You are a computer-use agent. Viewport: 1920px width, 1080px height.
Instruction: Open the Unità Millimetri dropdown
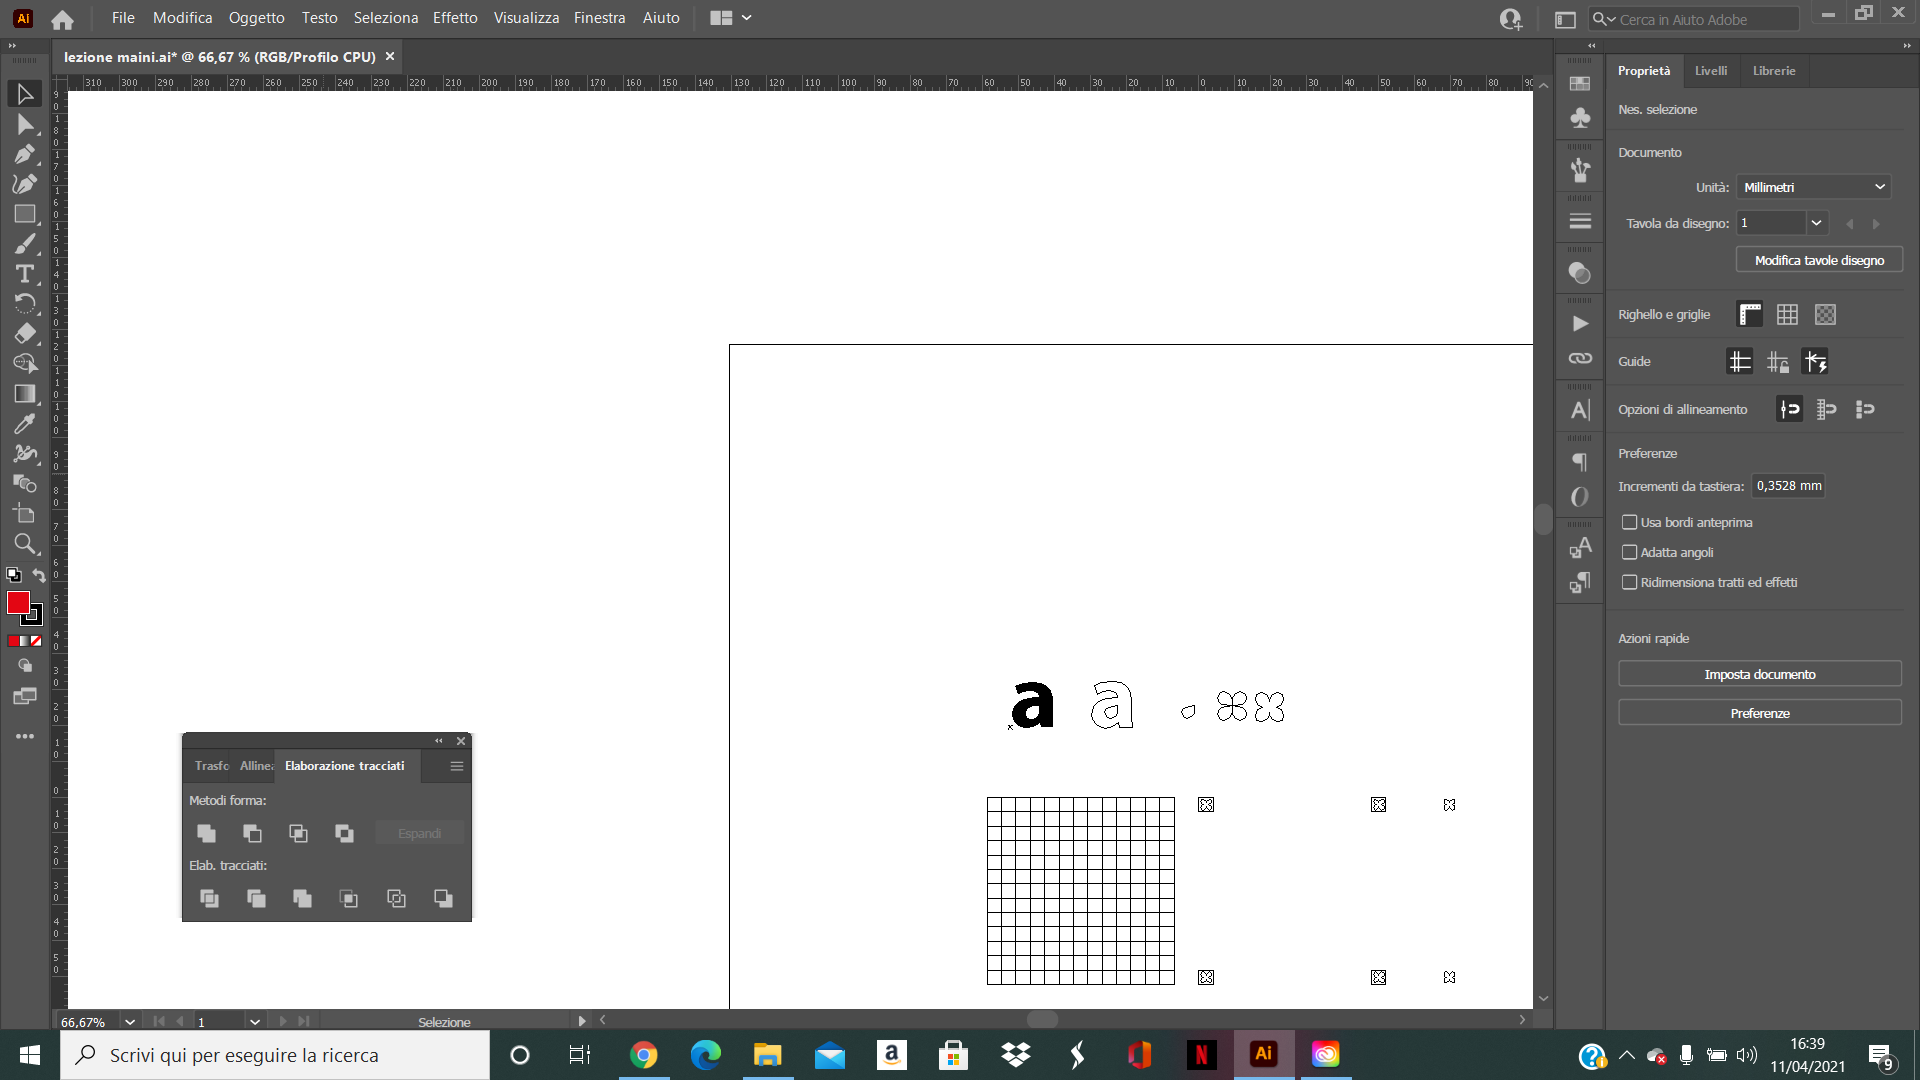click(x=1813, y=187)
